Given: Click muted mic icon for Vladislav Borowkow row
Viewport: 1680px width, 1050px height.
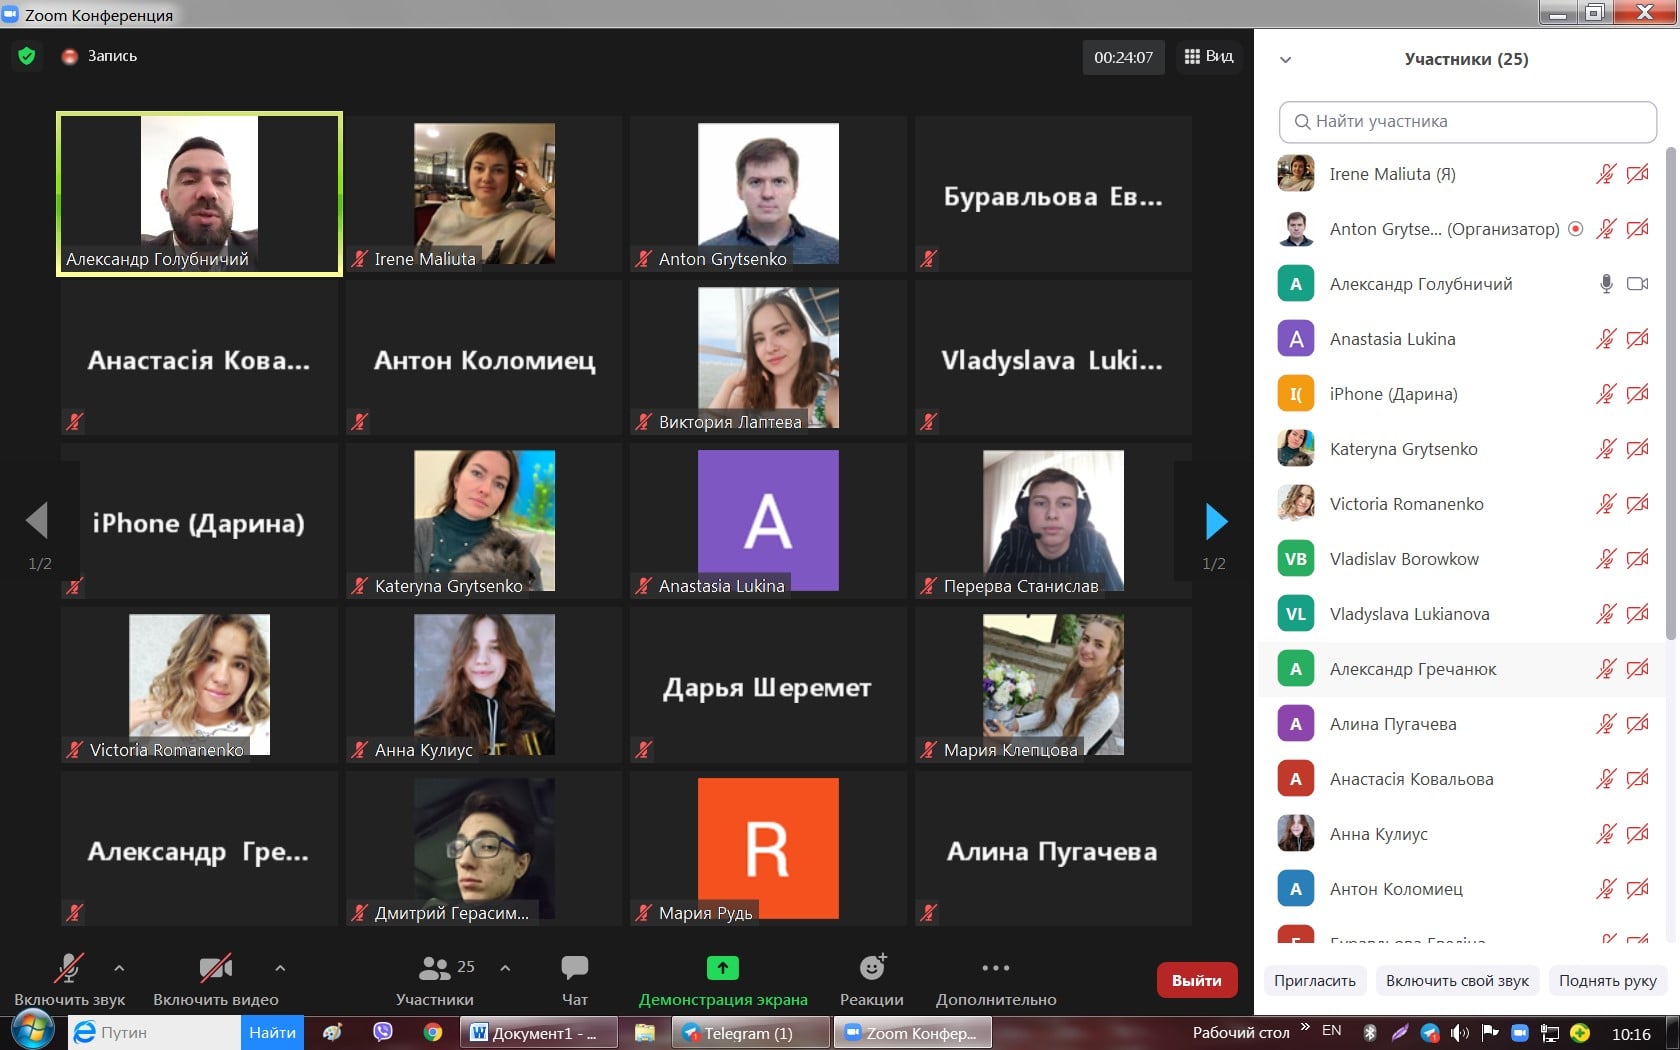Looking at the screenshot, I should [x=1606, y=559].
